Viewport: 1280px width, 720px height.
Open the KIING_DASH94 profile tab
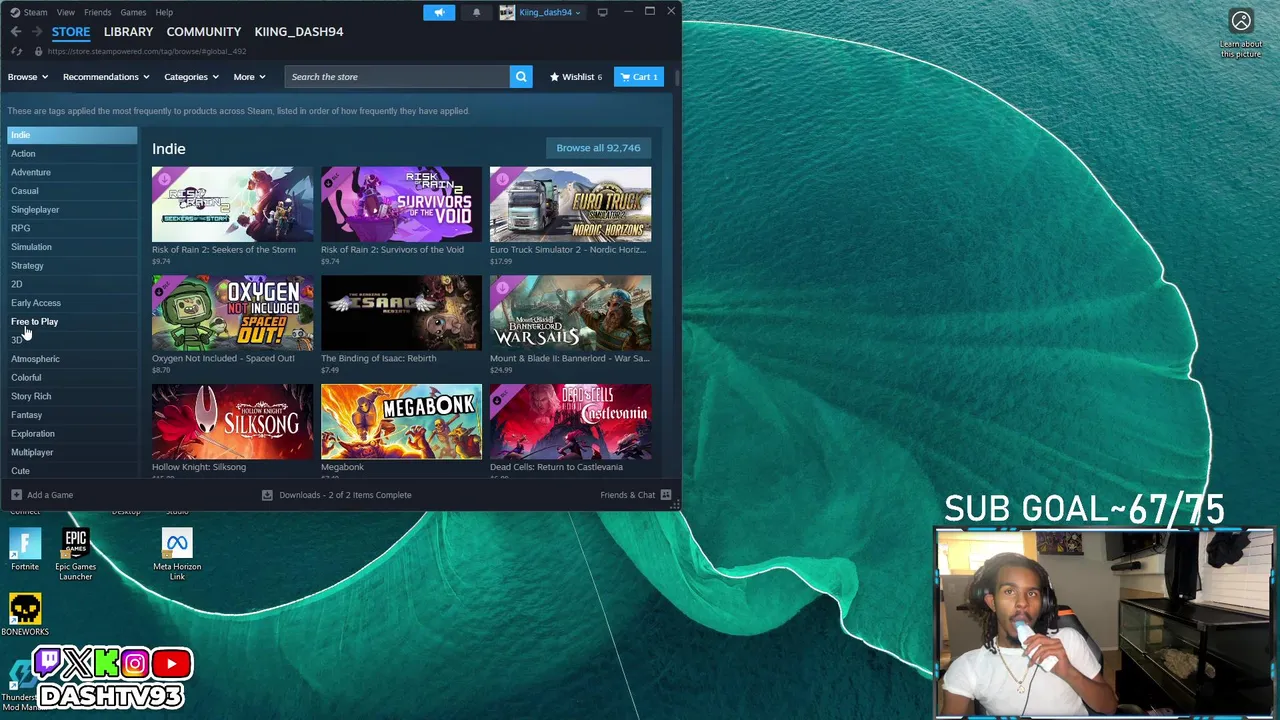click(298, 32)
